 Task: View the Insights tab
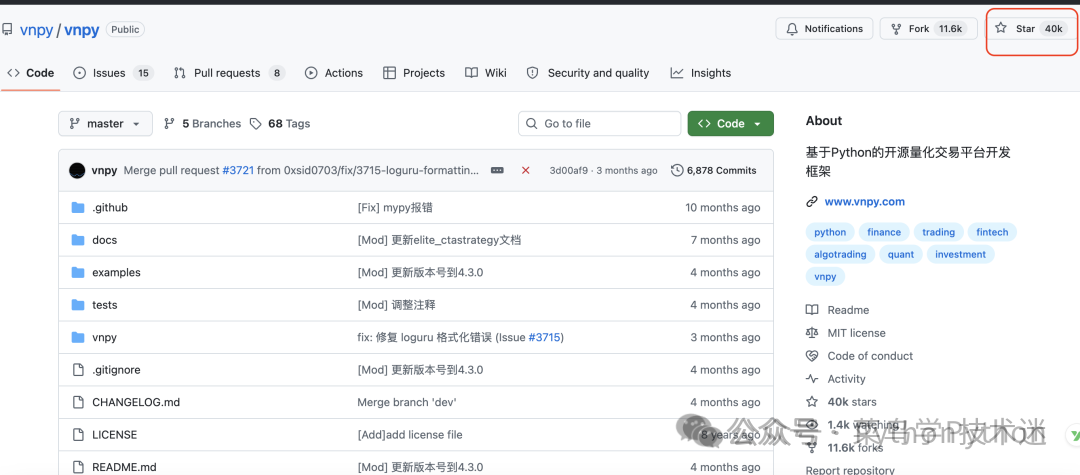tap(701, 73)
